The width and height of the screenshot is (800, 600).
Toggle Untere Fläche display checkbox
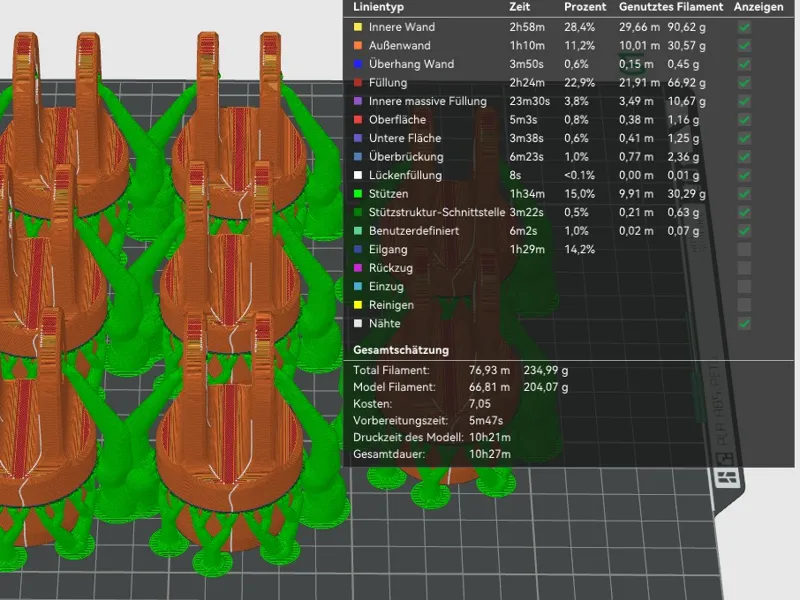coord(744,138)
